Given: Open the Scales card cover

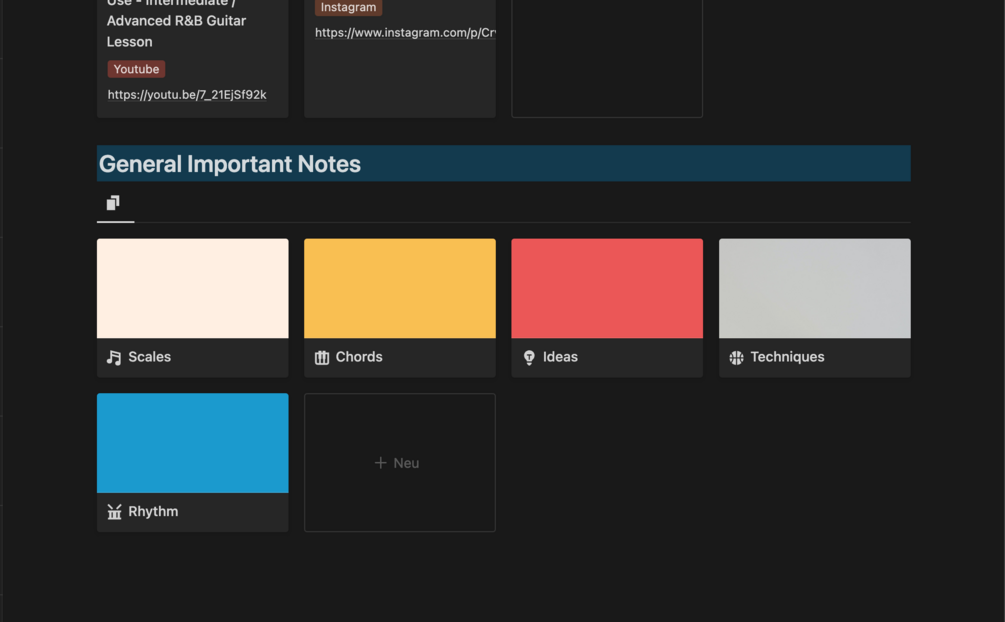Looking at the screenshot, I should [192, 288].
